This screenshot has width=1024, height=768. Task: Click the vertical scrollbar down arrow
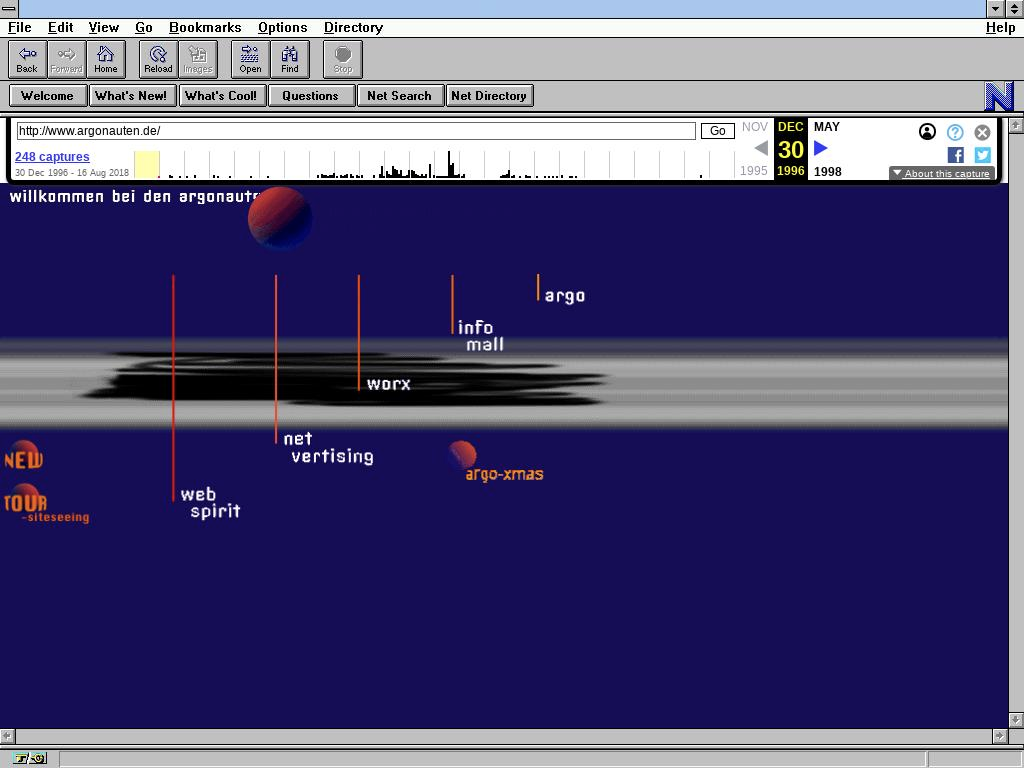1016,719
